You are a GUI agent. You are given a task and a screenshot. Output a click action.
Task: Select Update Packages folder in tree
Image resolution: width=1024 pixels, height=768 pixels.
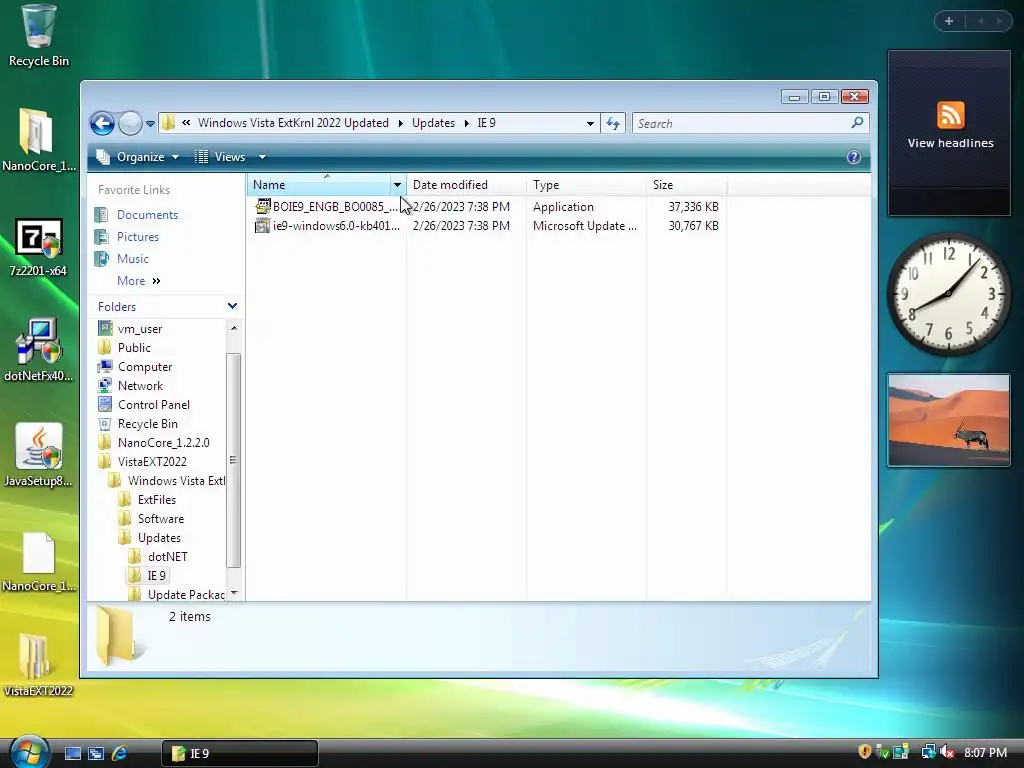pos(185,594)
